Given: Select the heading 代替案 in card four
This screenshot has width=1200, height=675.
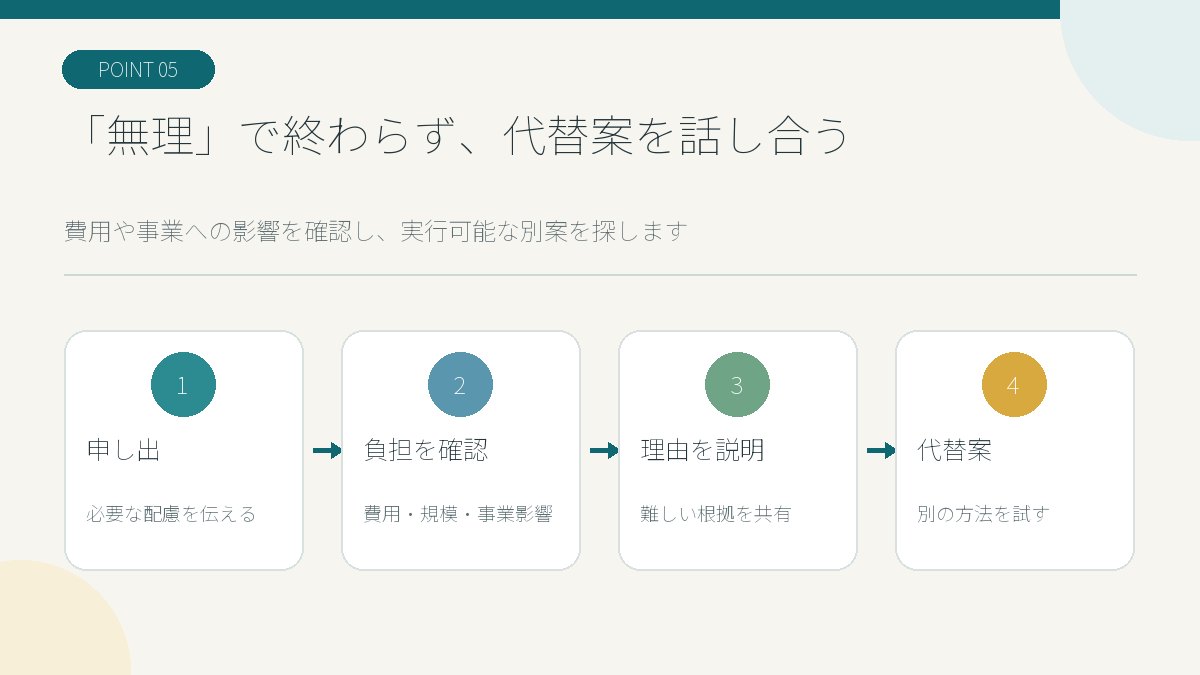Looking at the screenshot, I should click(955, 450).
